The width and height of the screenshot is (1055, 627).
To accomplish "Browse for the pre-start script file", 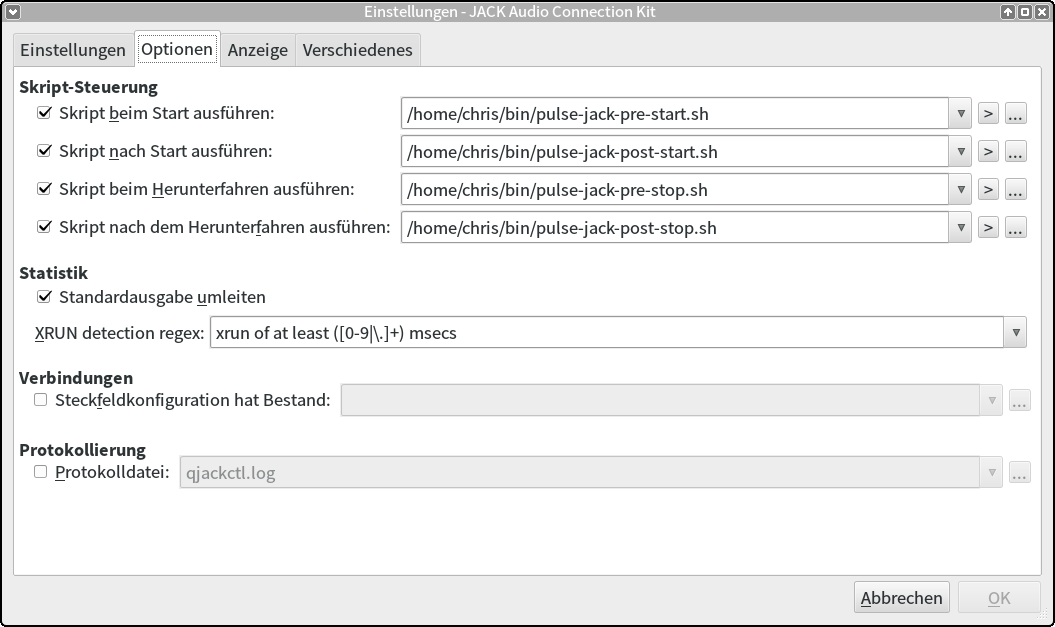I will pos(1015,114).
